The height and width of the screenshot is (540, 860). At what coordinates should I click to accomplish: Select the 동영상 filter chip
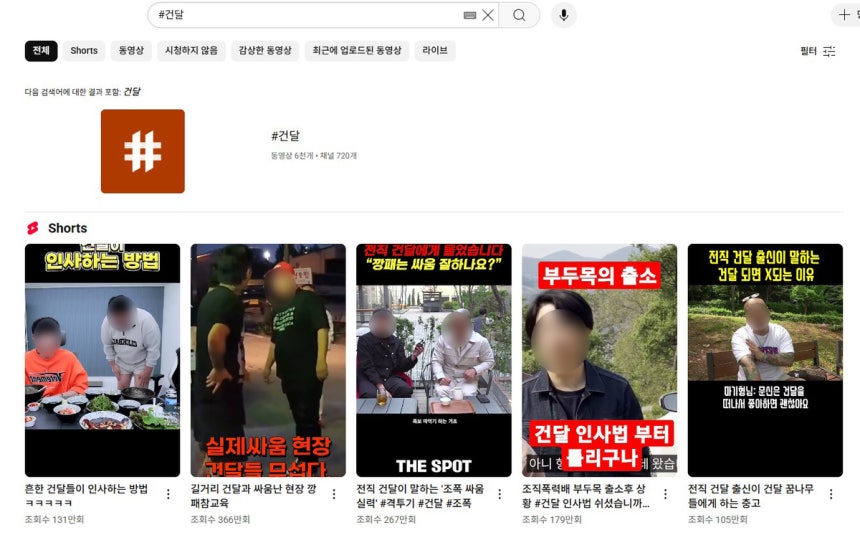click(131, 51)
